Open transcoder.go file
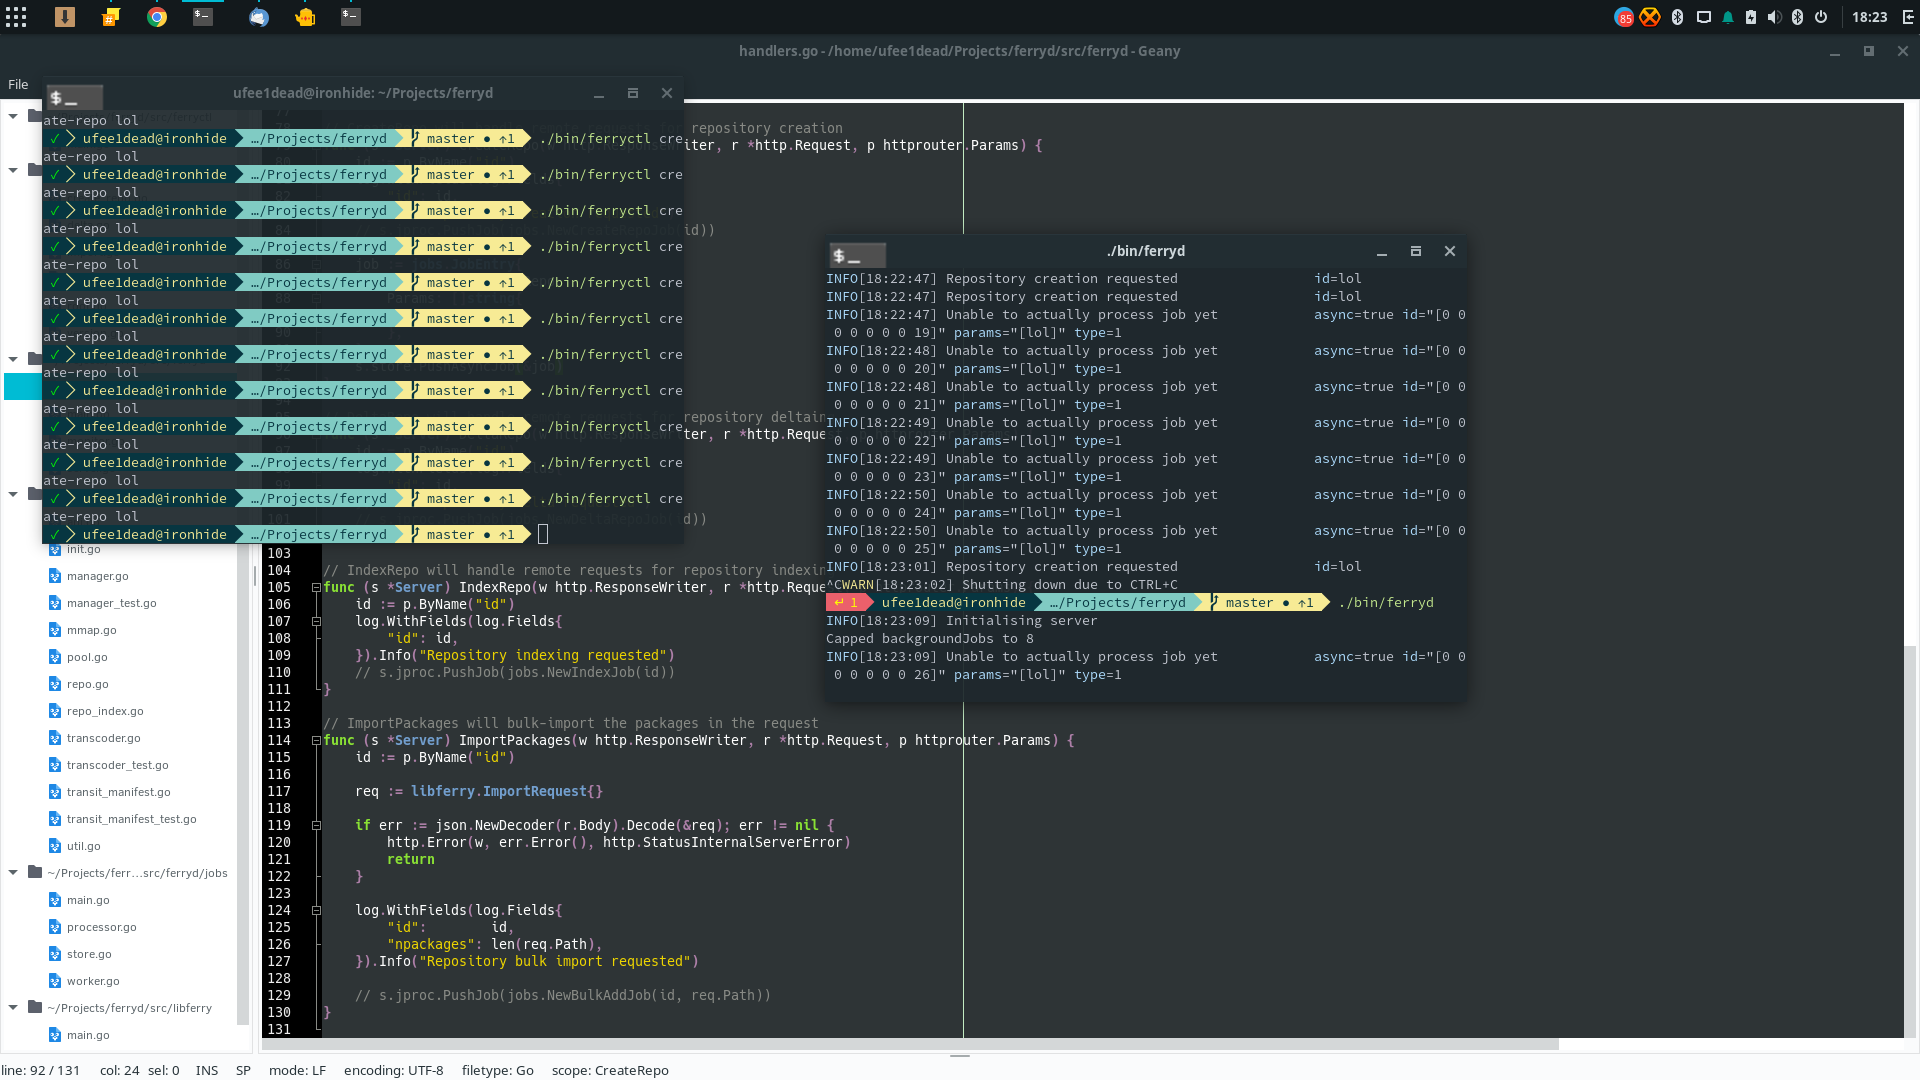 [104, 738]
